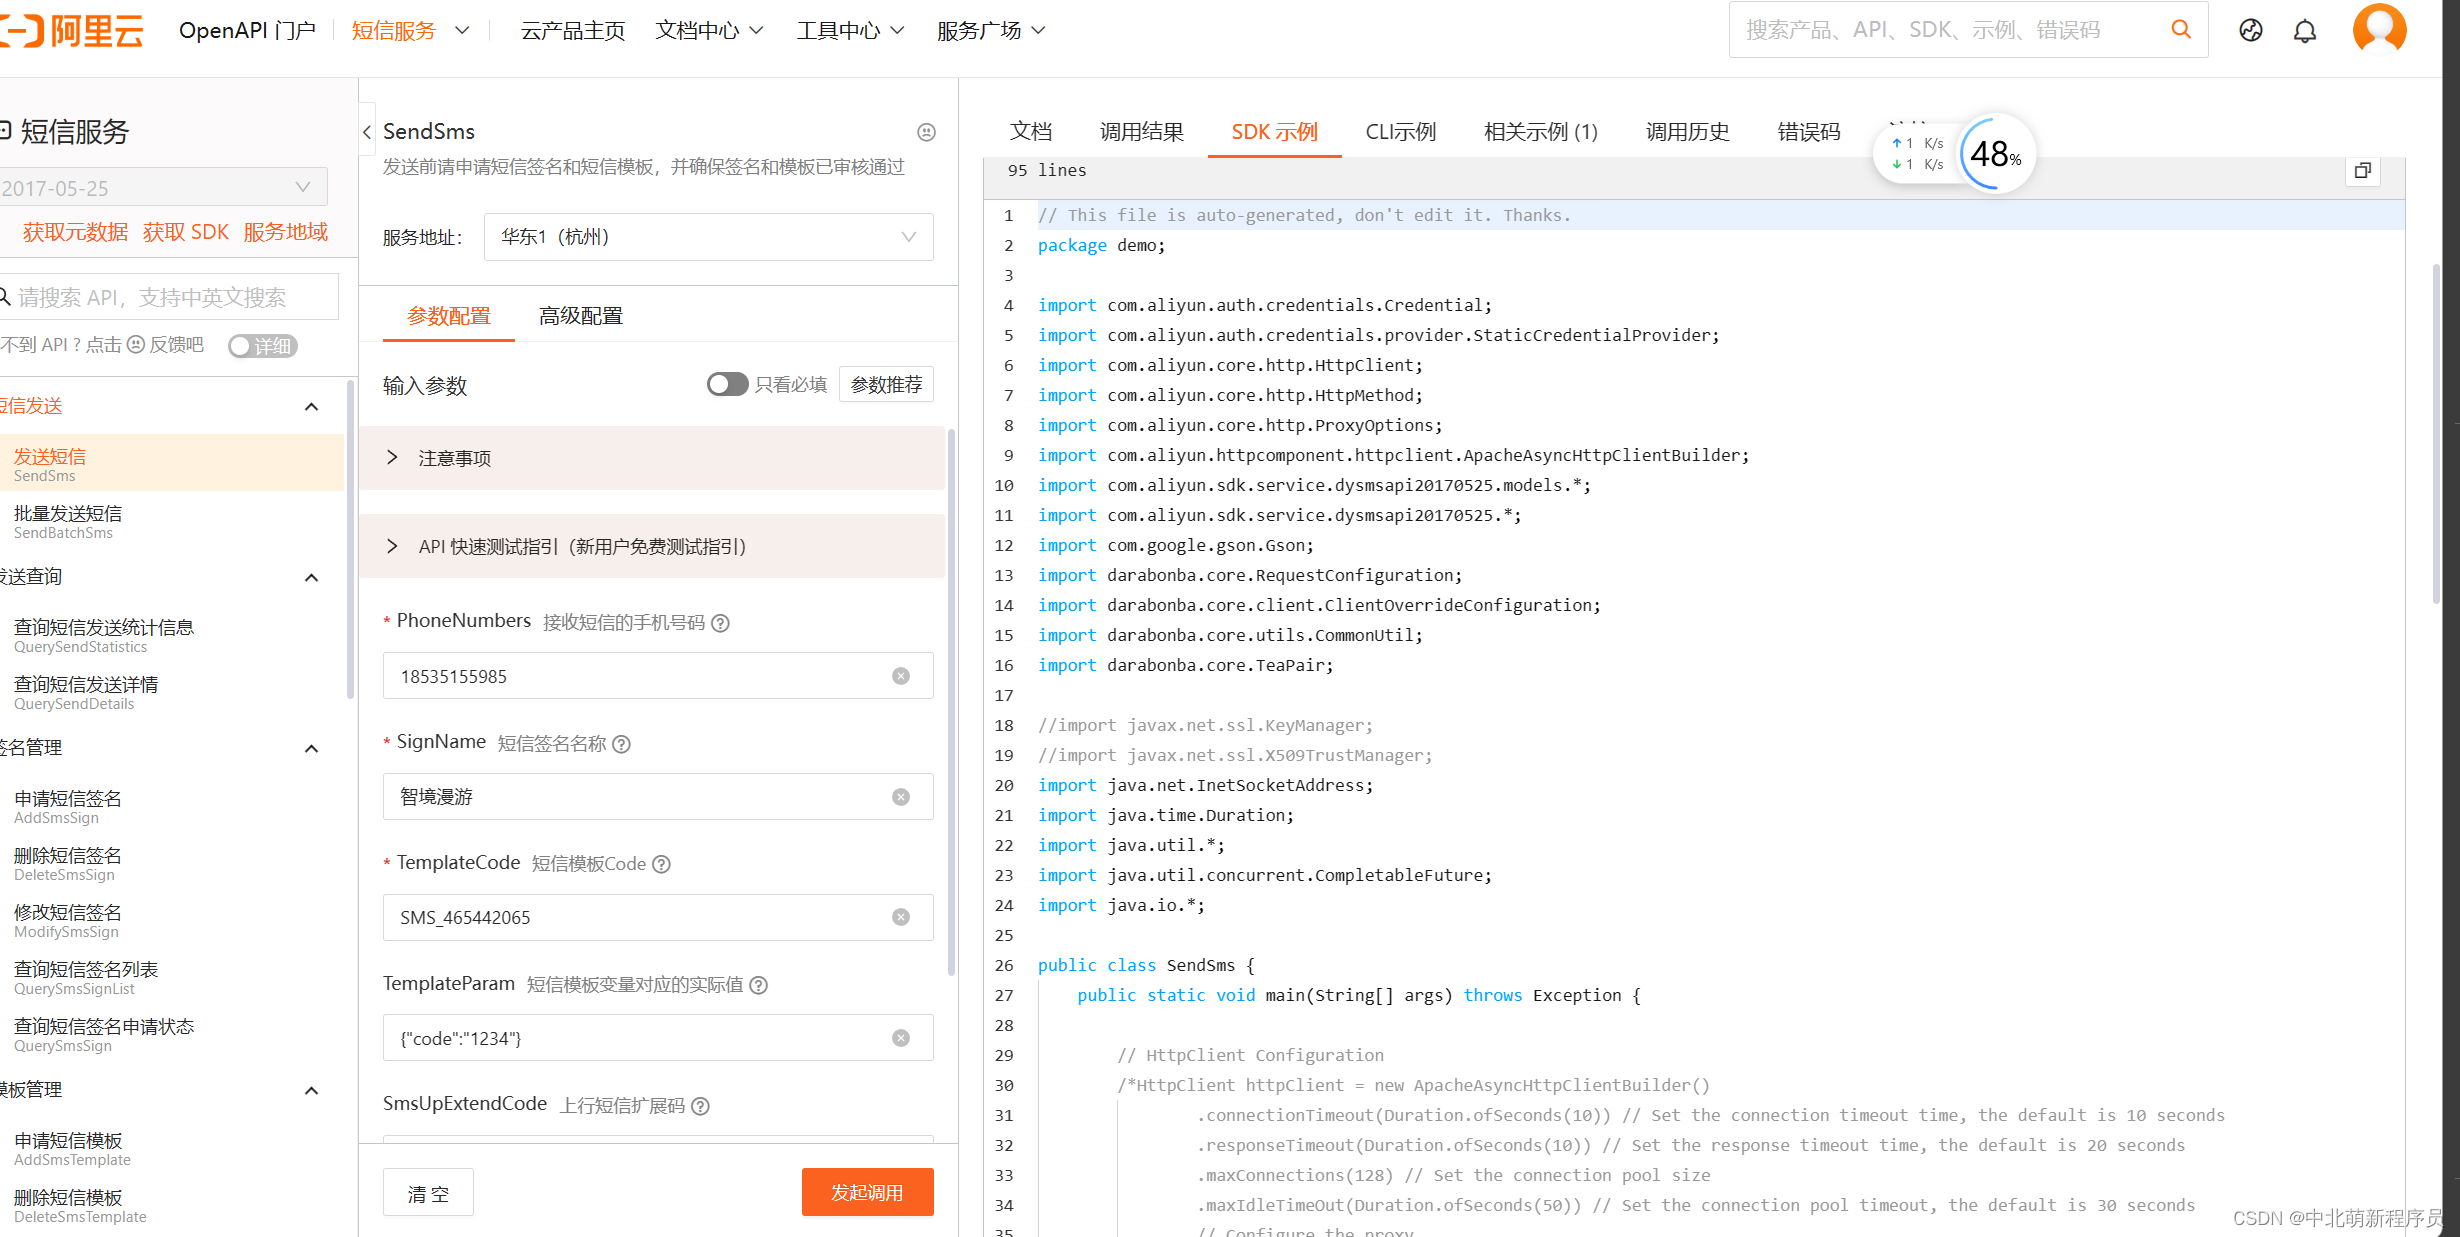Open the 相关示例 (1) tab
Image resolution: width=2460 pixels, height=1237 pixels.
pos(1541,132)
